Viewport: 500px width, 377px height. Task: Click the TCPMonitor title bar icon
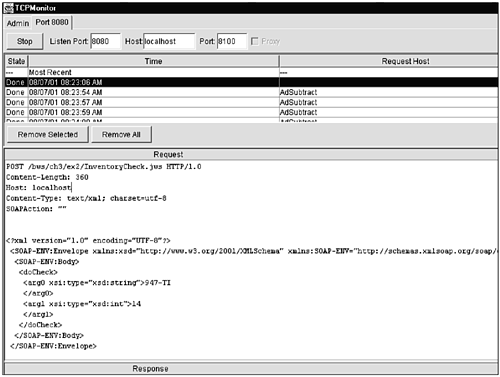[x=8, y=8]
